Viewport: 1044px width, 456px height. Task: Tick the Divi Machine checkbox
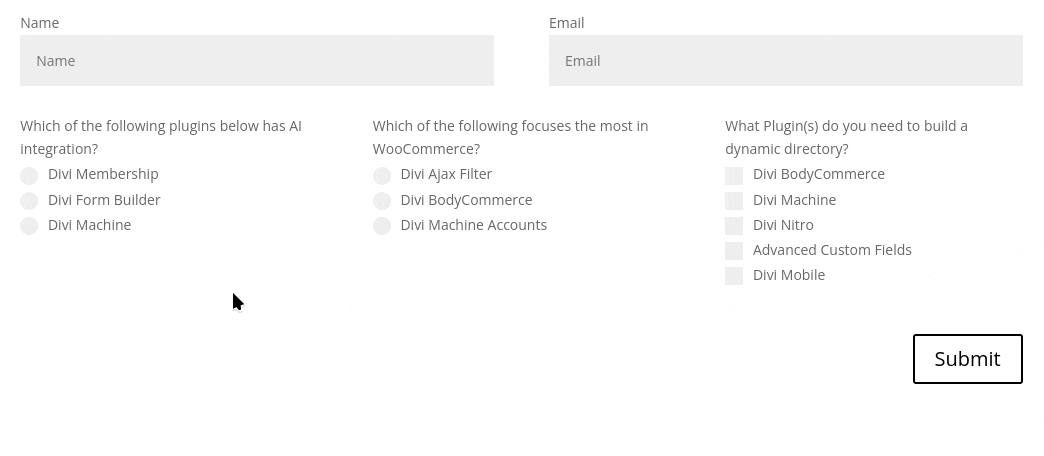(x=734, y=201)
